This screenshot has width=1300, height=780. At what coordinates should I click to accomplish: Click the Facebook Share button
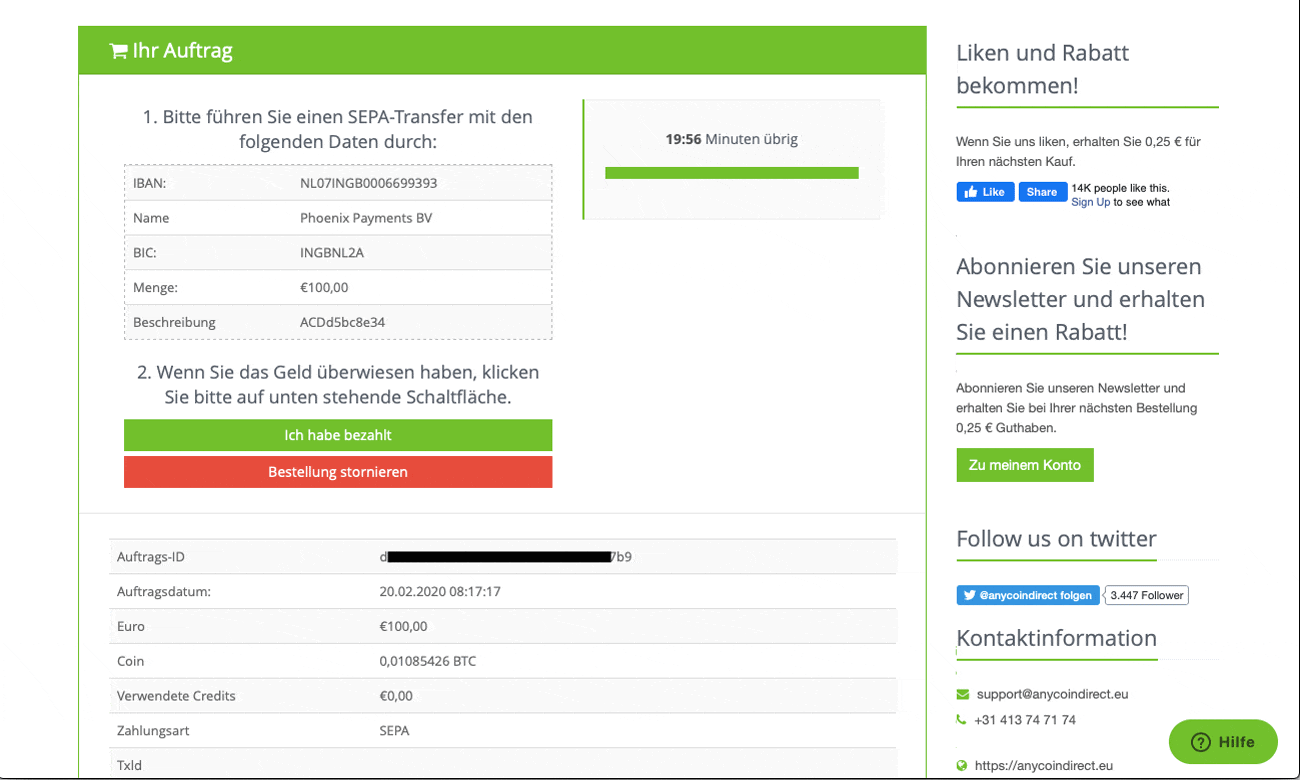[1042, 192]
